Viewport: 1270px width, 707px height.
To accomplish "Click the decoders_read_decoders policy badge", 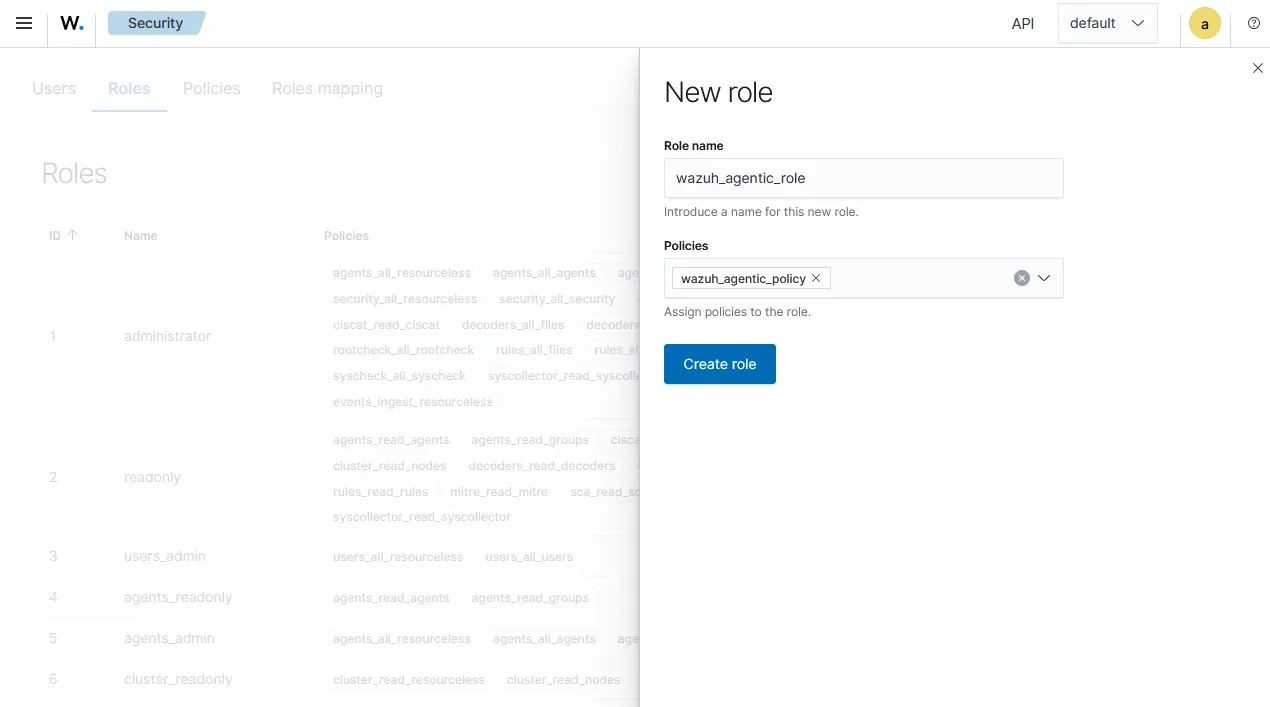I will (x=542, y=466).
